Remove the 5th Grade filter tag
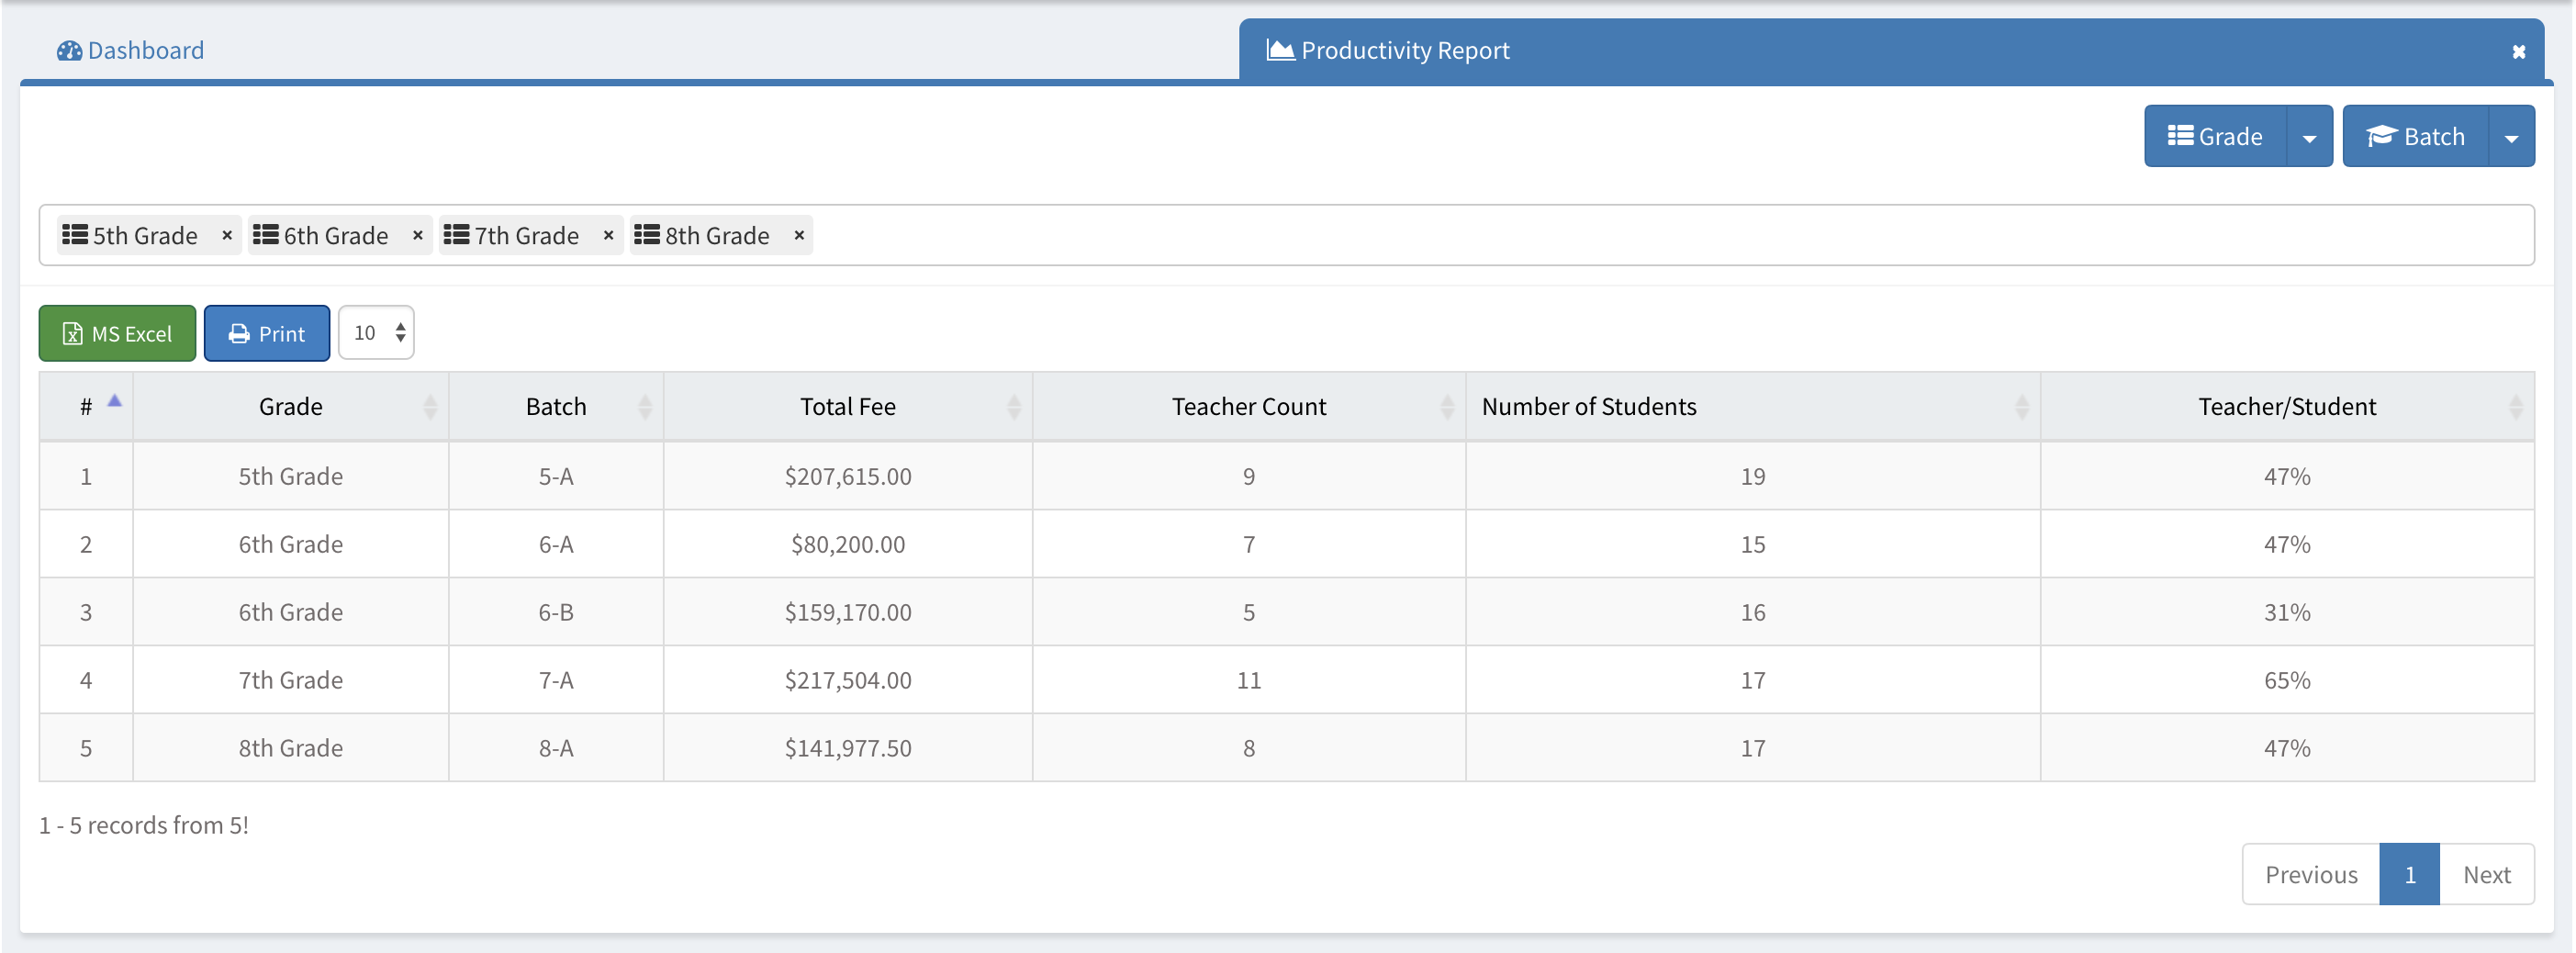This screenshot has width=2576, height=953. click(x=227, y=235)
